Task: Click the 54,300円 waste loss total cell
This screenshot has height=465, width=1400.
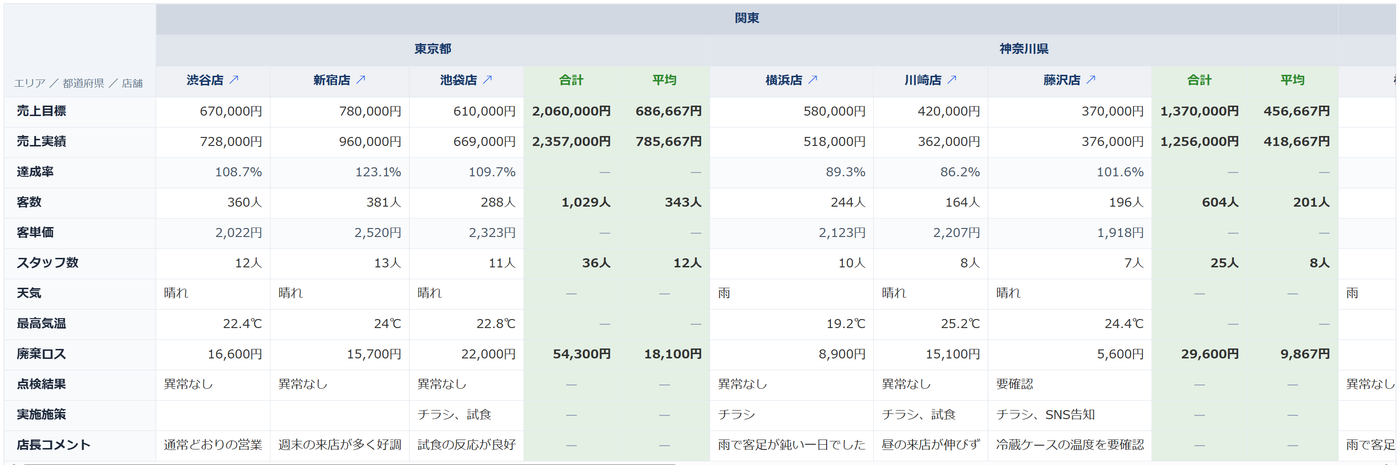Action: click(x=571, y=354)
